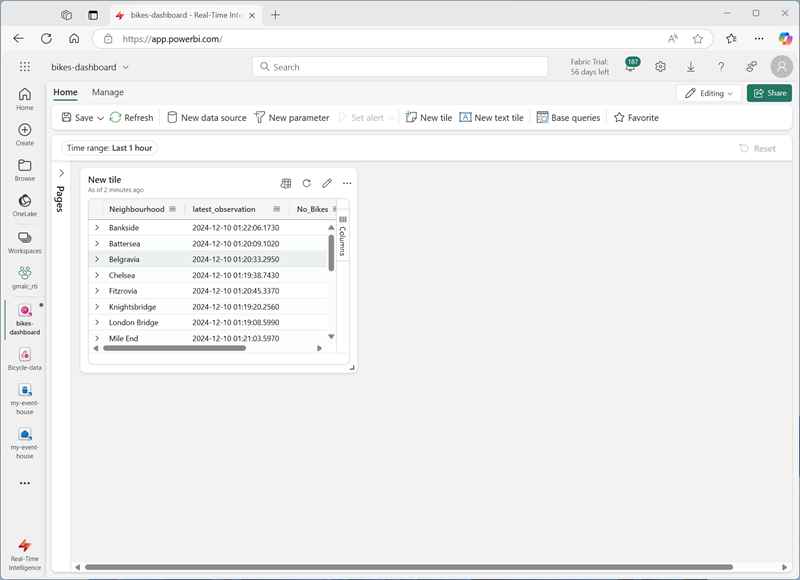This screenshot has height=580, width=800.
Task: Open the Create item in sidebar
Action: (24, 135)
